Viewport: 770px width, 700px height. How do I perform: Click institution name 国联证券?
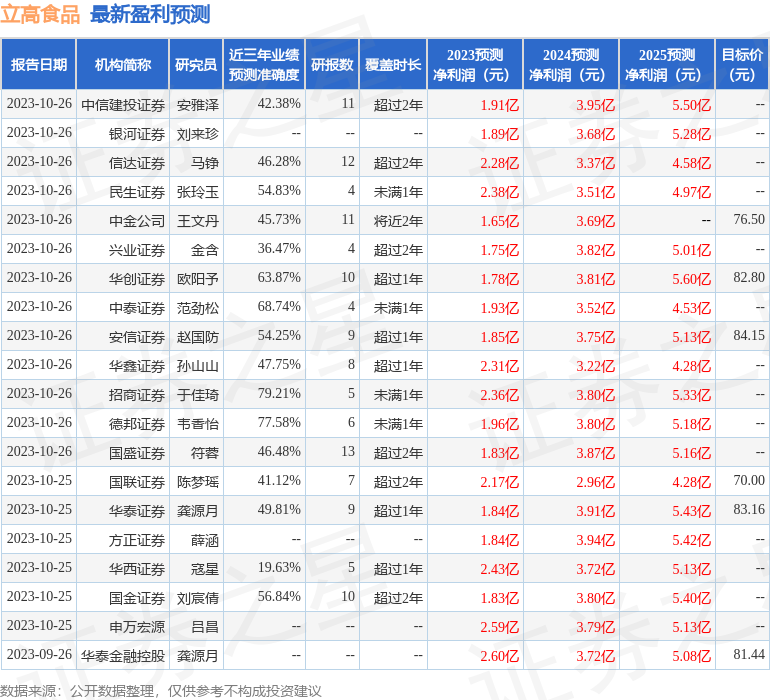click(137, 481)
